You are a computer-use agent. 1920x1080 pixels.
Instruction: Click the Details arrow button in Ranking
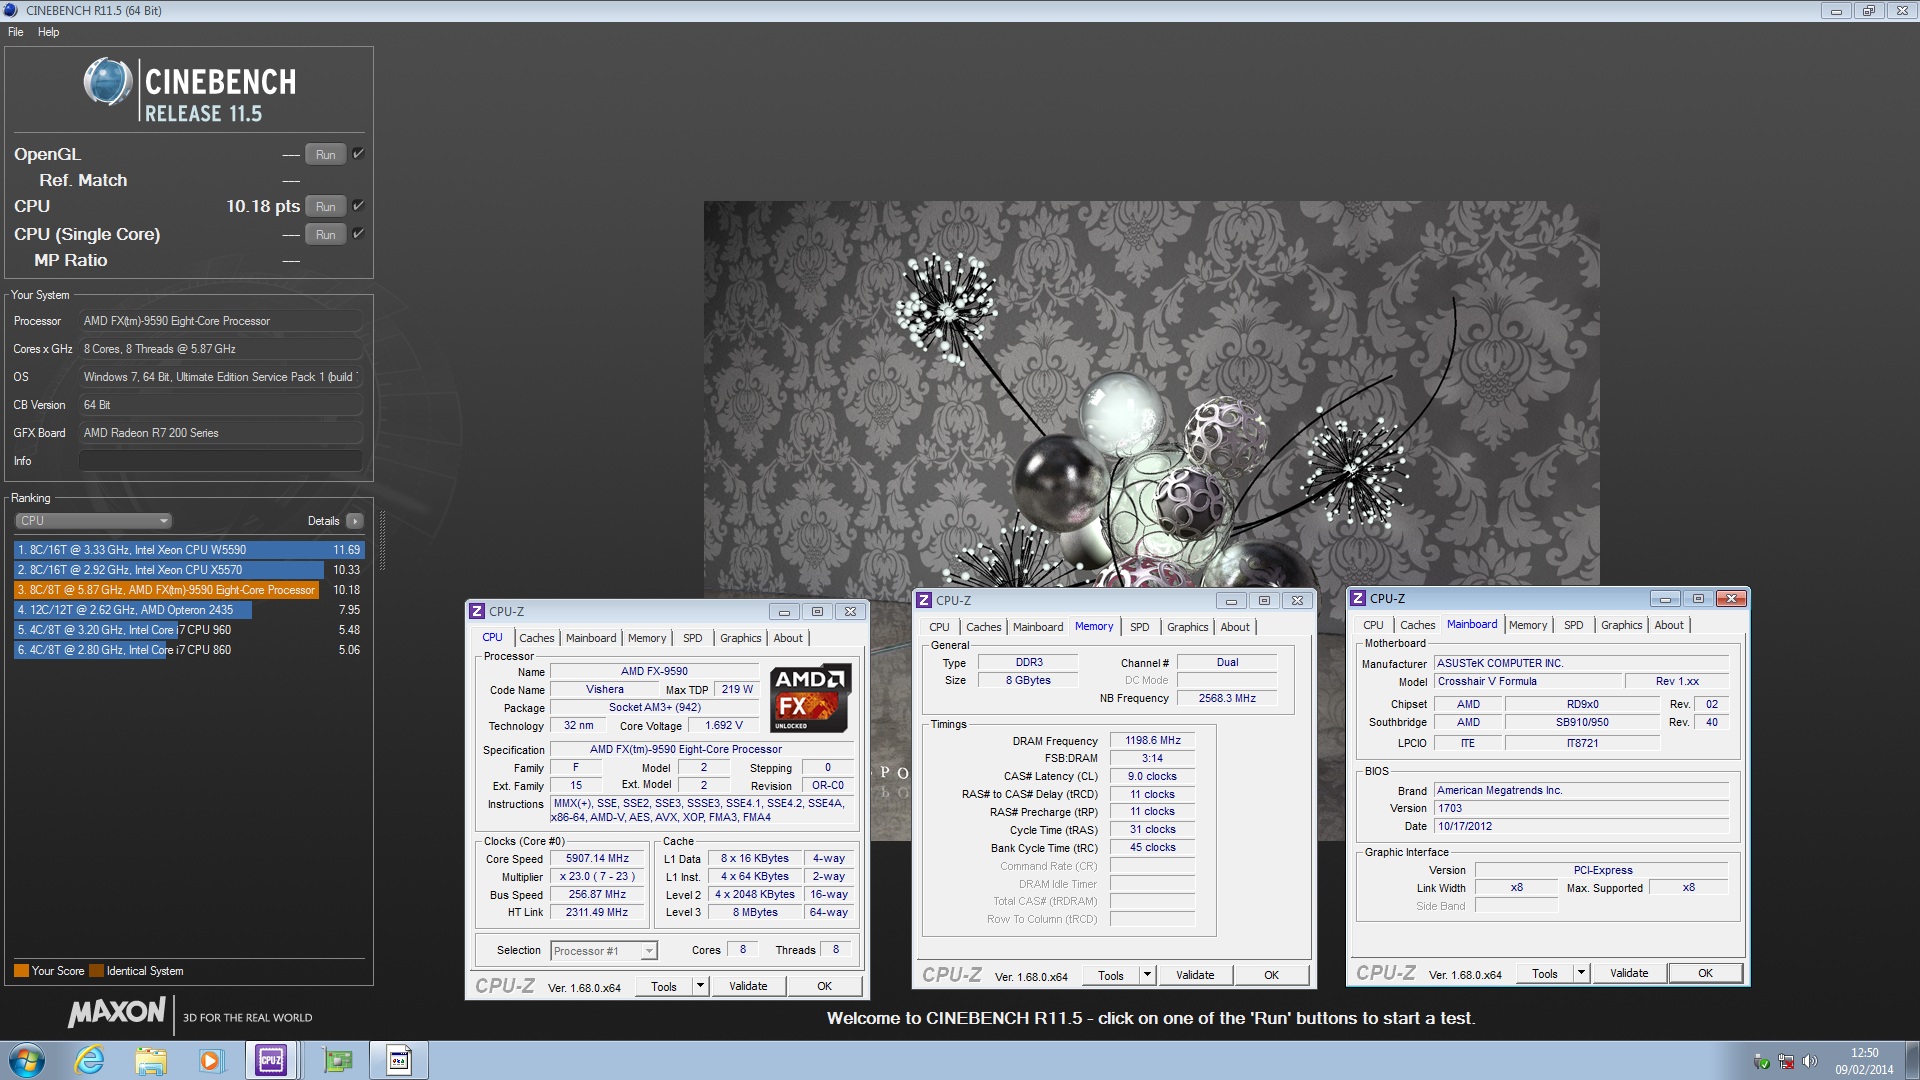pos(355,521)
